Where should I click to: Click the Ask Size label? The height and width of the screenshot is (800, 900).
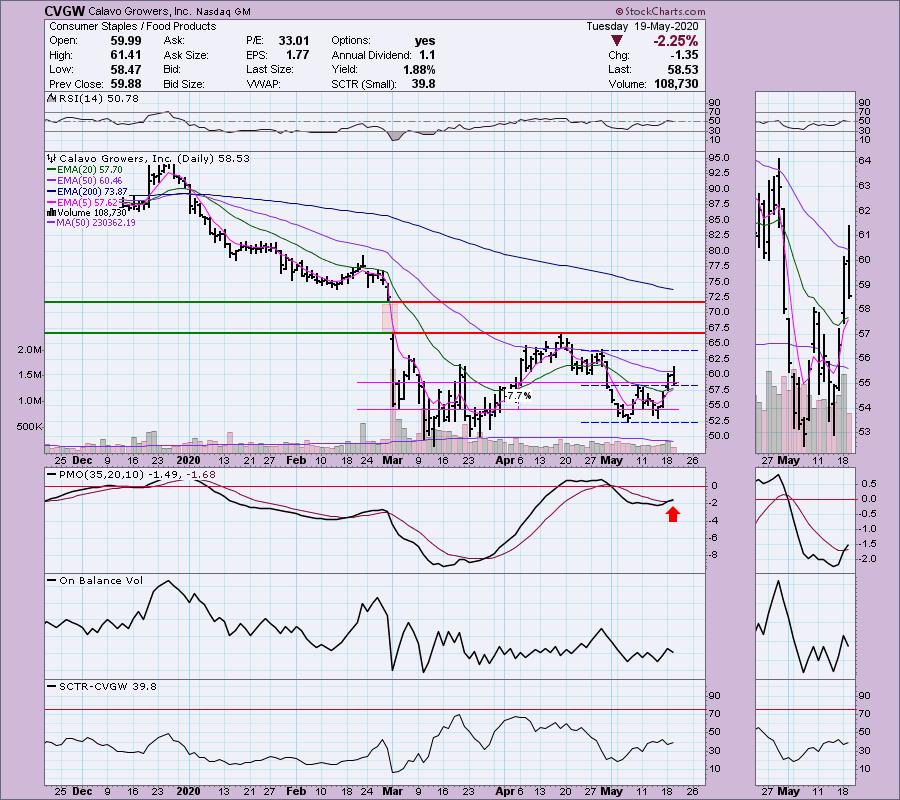click(x=185, y=55)
